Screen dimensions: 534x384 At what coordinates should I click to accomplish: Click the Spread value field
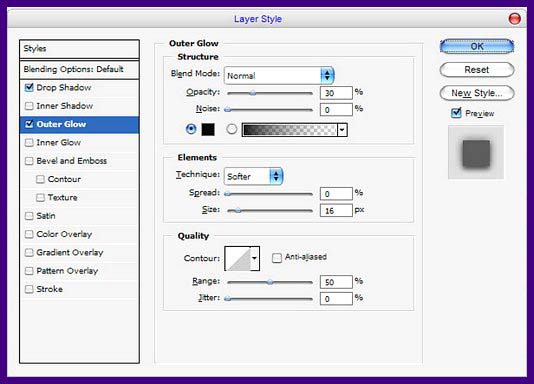[x=336, y=194]
